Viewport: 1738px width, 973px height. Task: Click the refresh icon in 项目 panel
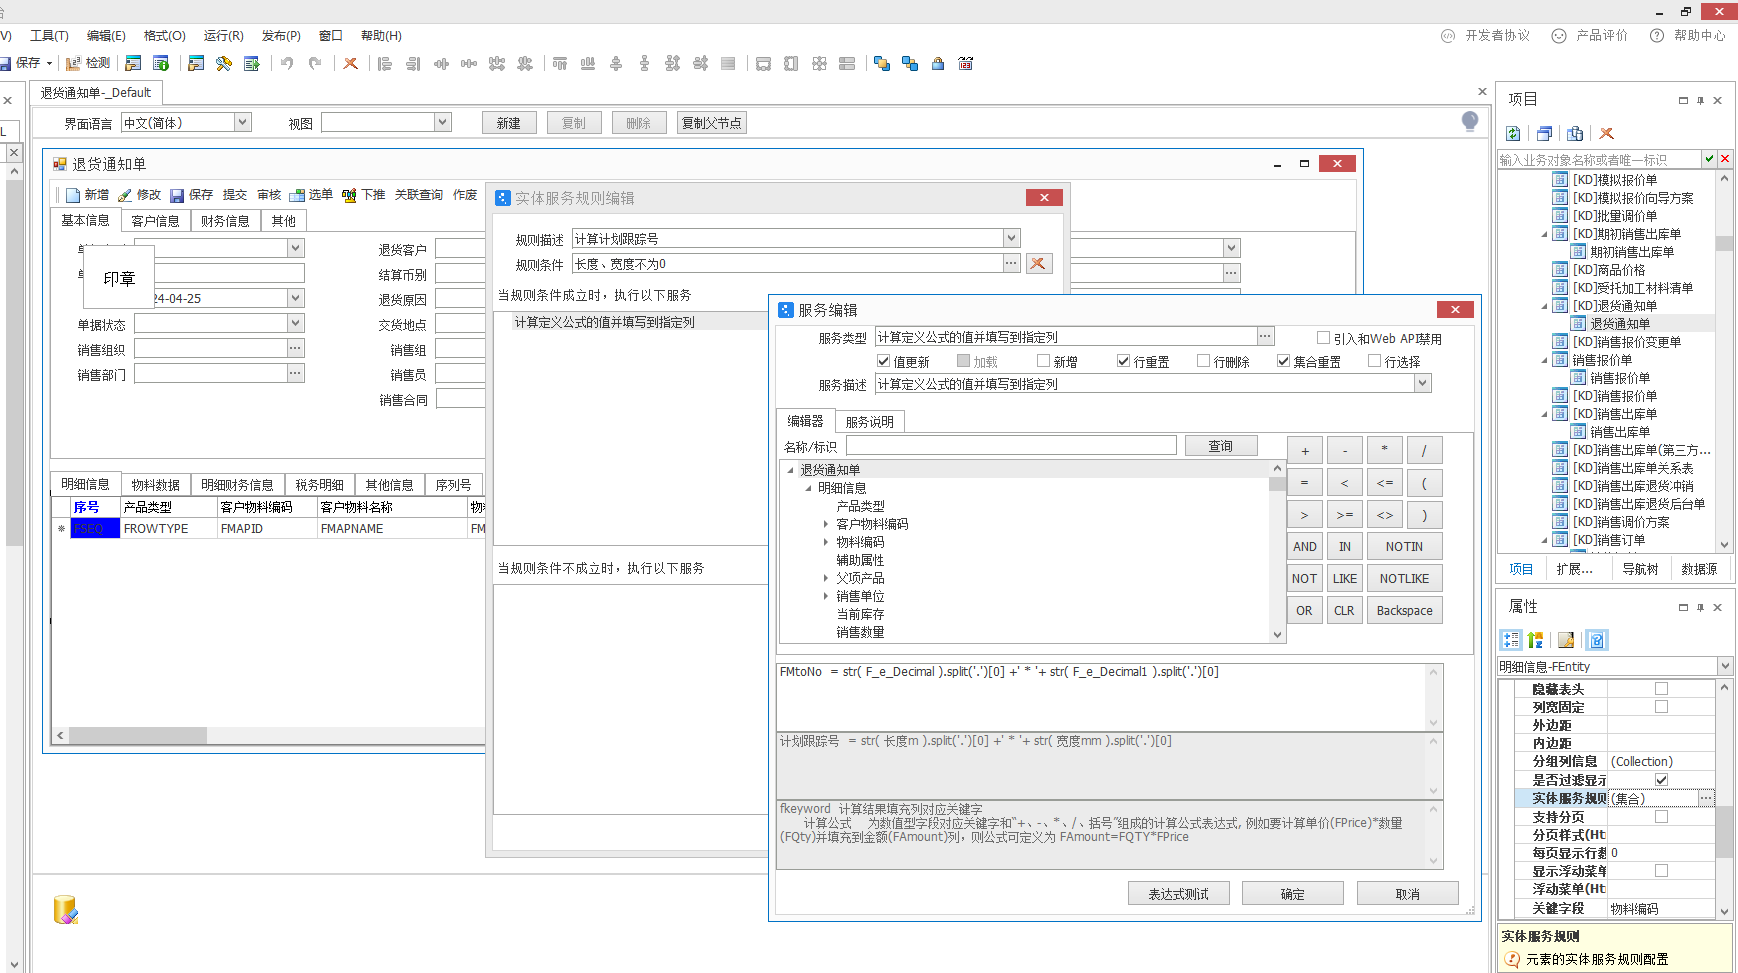pyautogui.click(x=1513, y=133)
